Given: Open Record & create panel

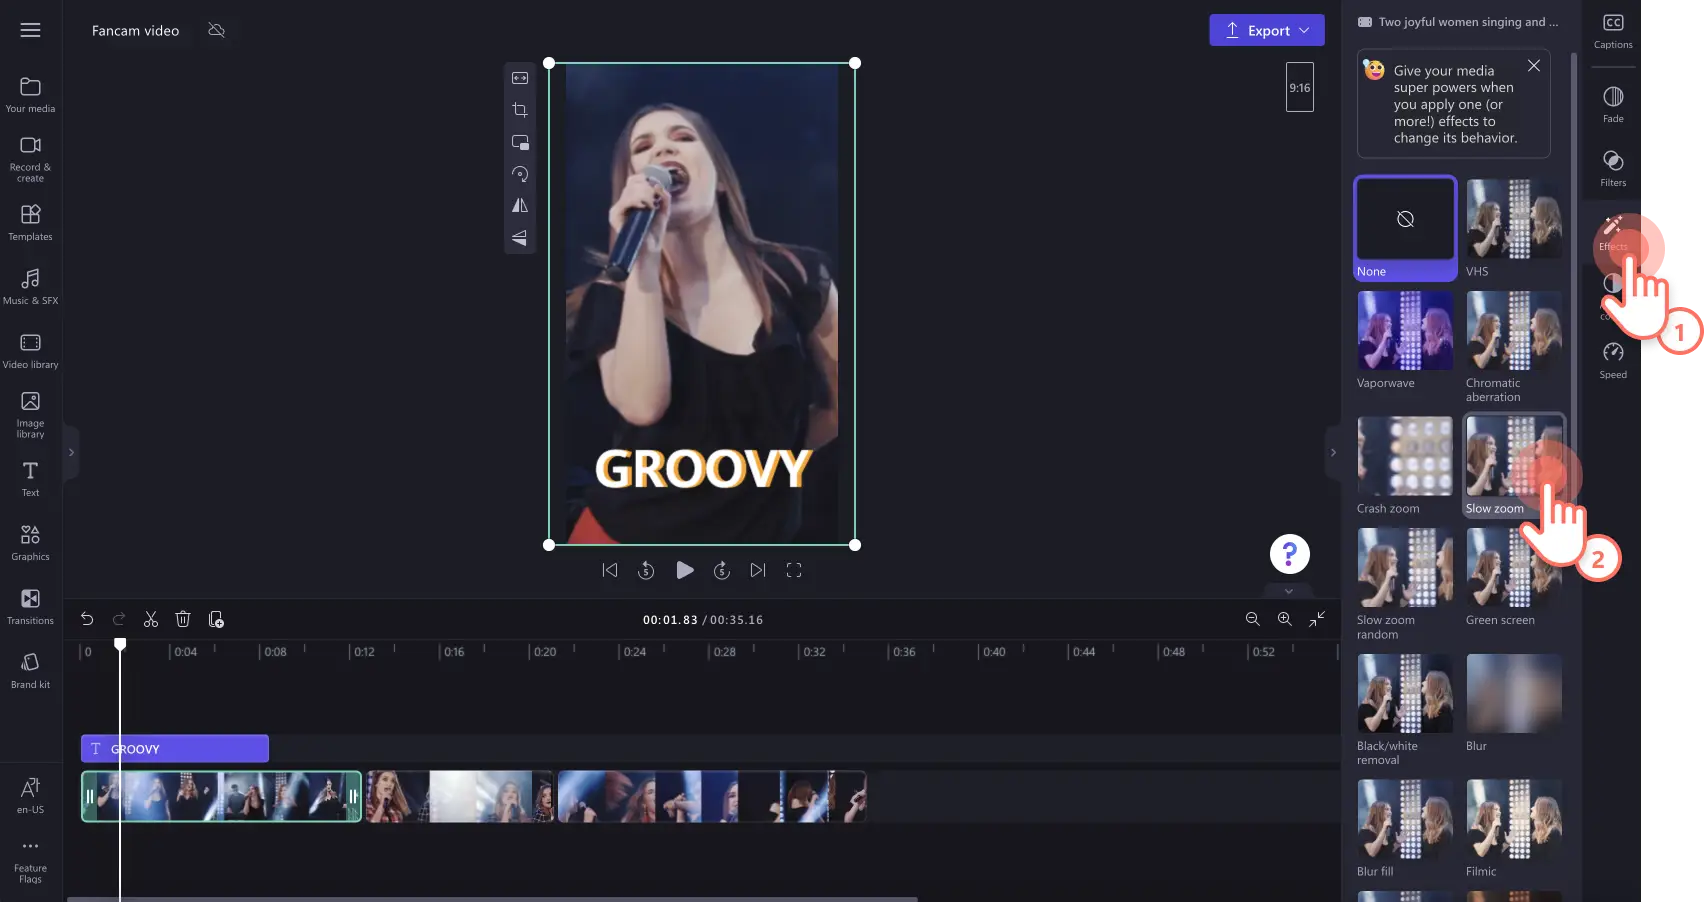Looking at the screenshot, I should click(x=31, y=159).
